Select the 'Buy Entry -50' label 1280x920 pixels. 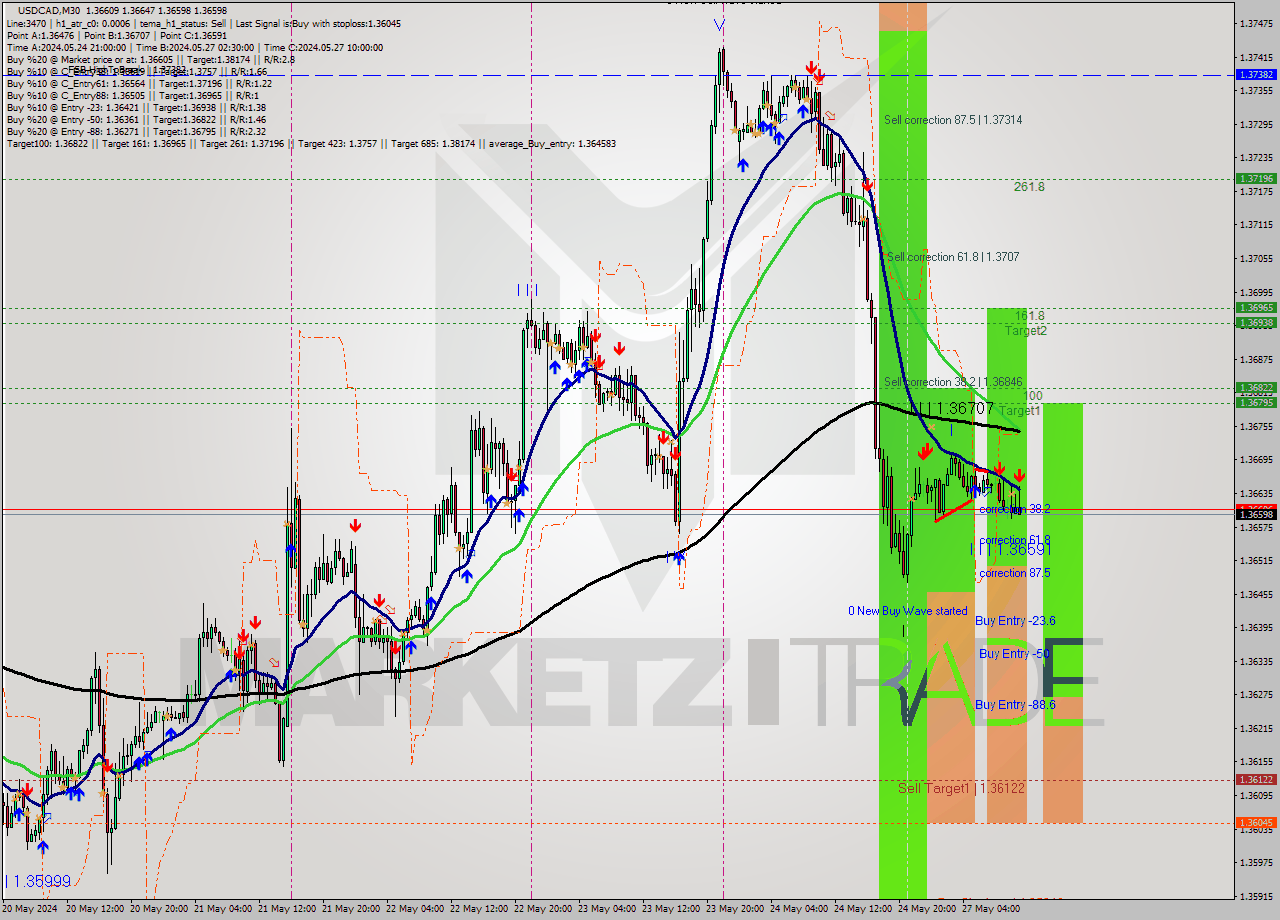[x=1014, y=654]
